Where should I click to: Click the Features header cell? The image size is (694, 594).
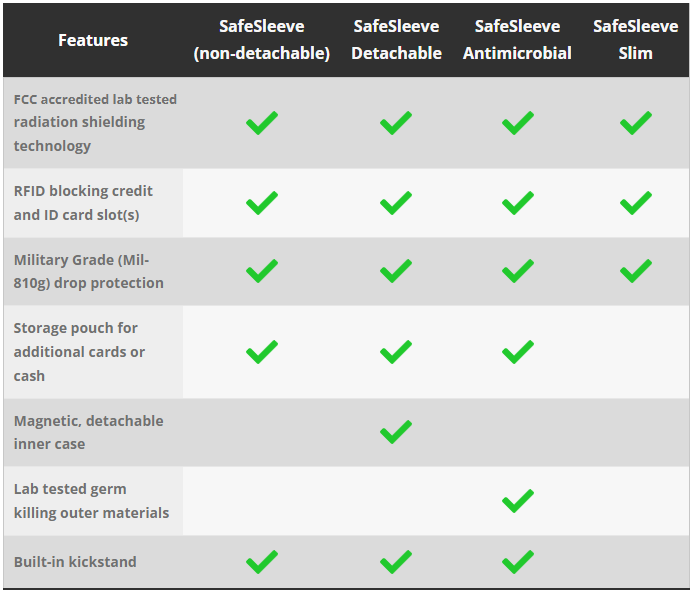pyautogui.click(x=93, y=40)
